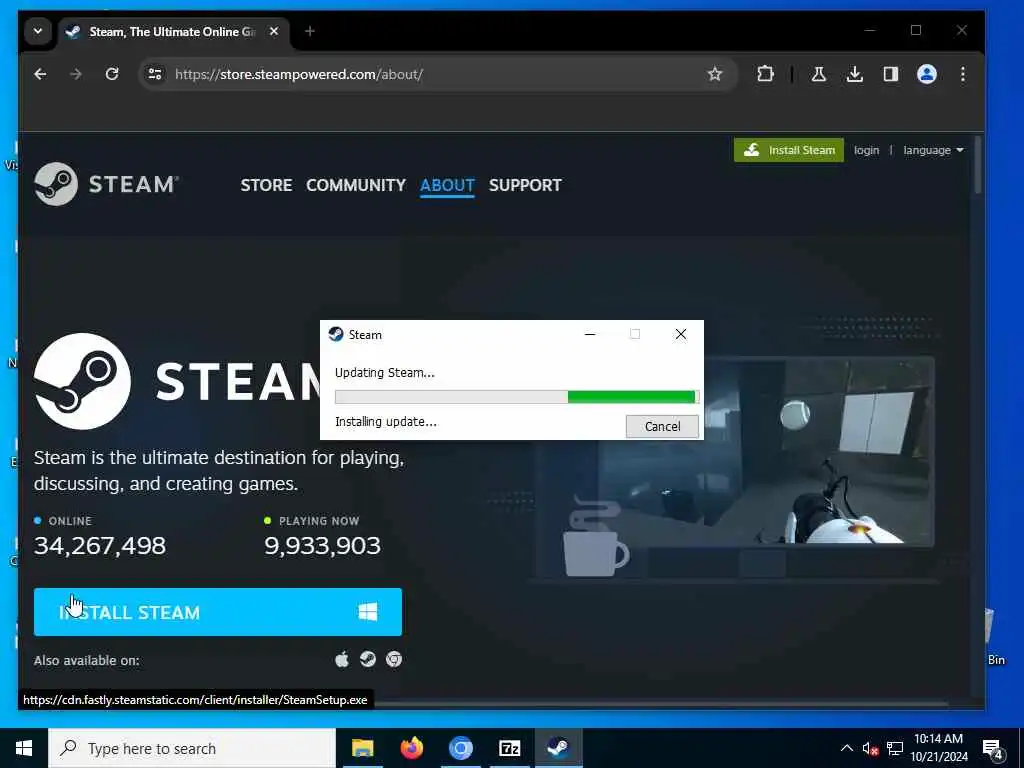
Task: Open Chrome Labs flask icon
Action: [818, 74]
